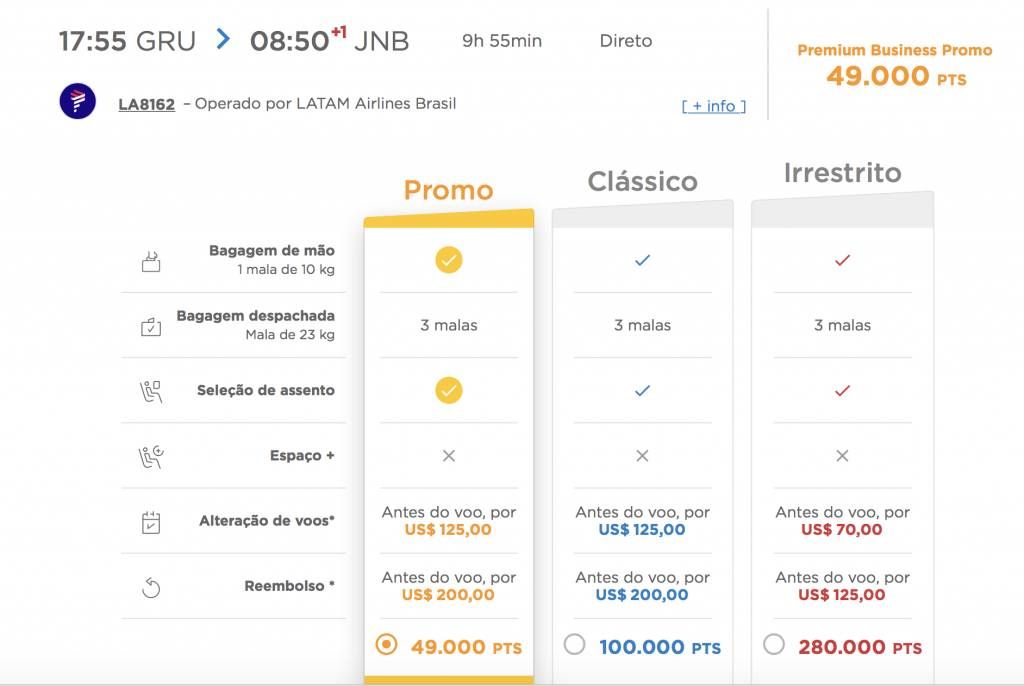
Task: Click the blue arrow between GRU and JNB
Action: click(223, 39)
